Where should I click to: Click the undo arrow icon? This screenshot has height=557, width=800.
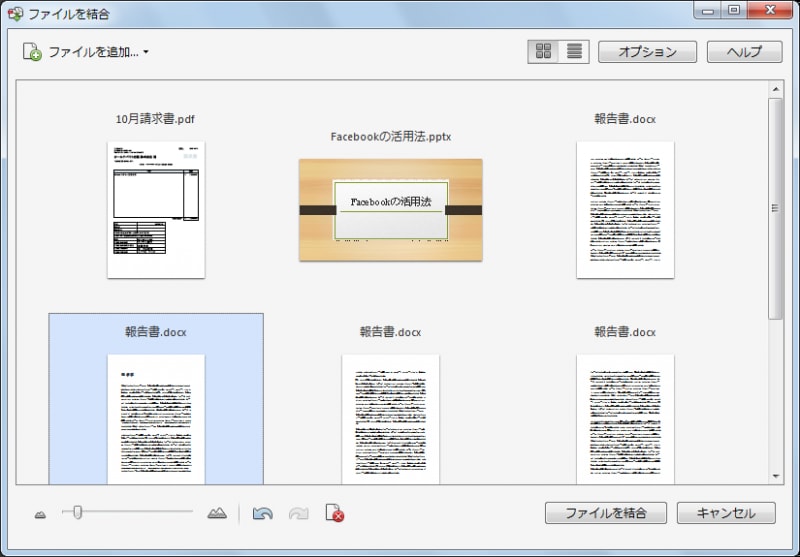262,513
